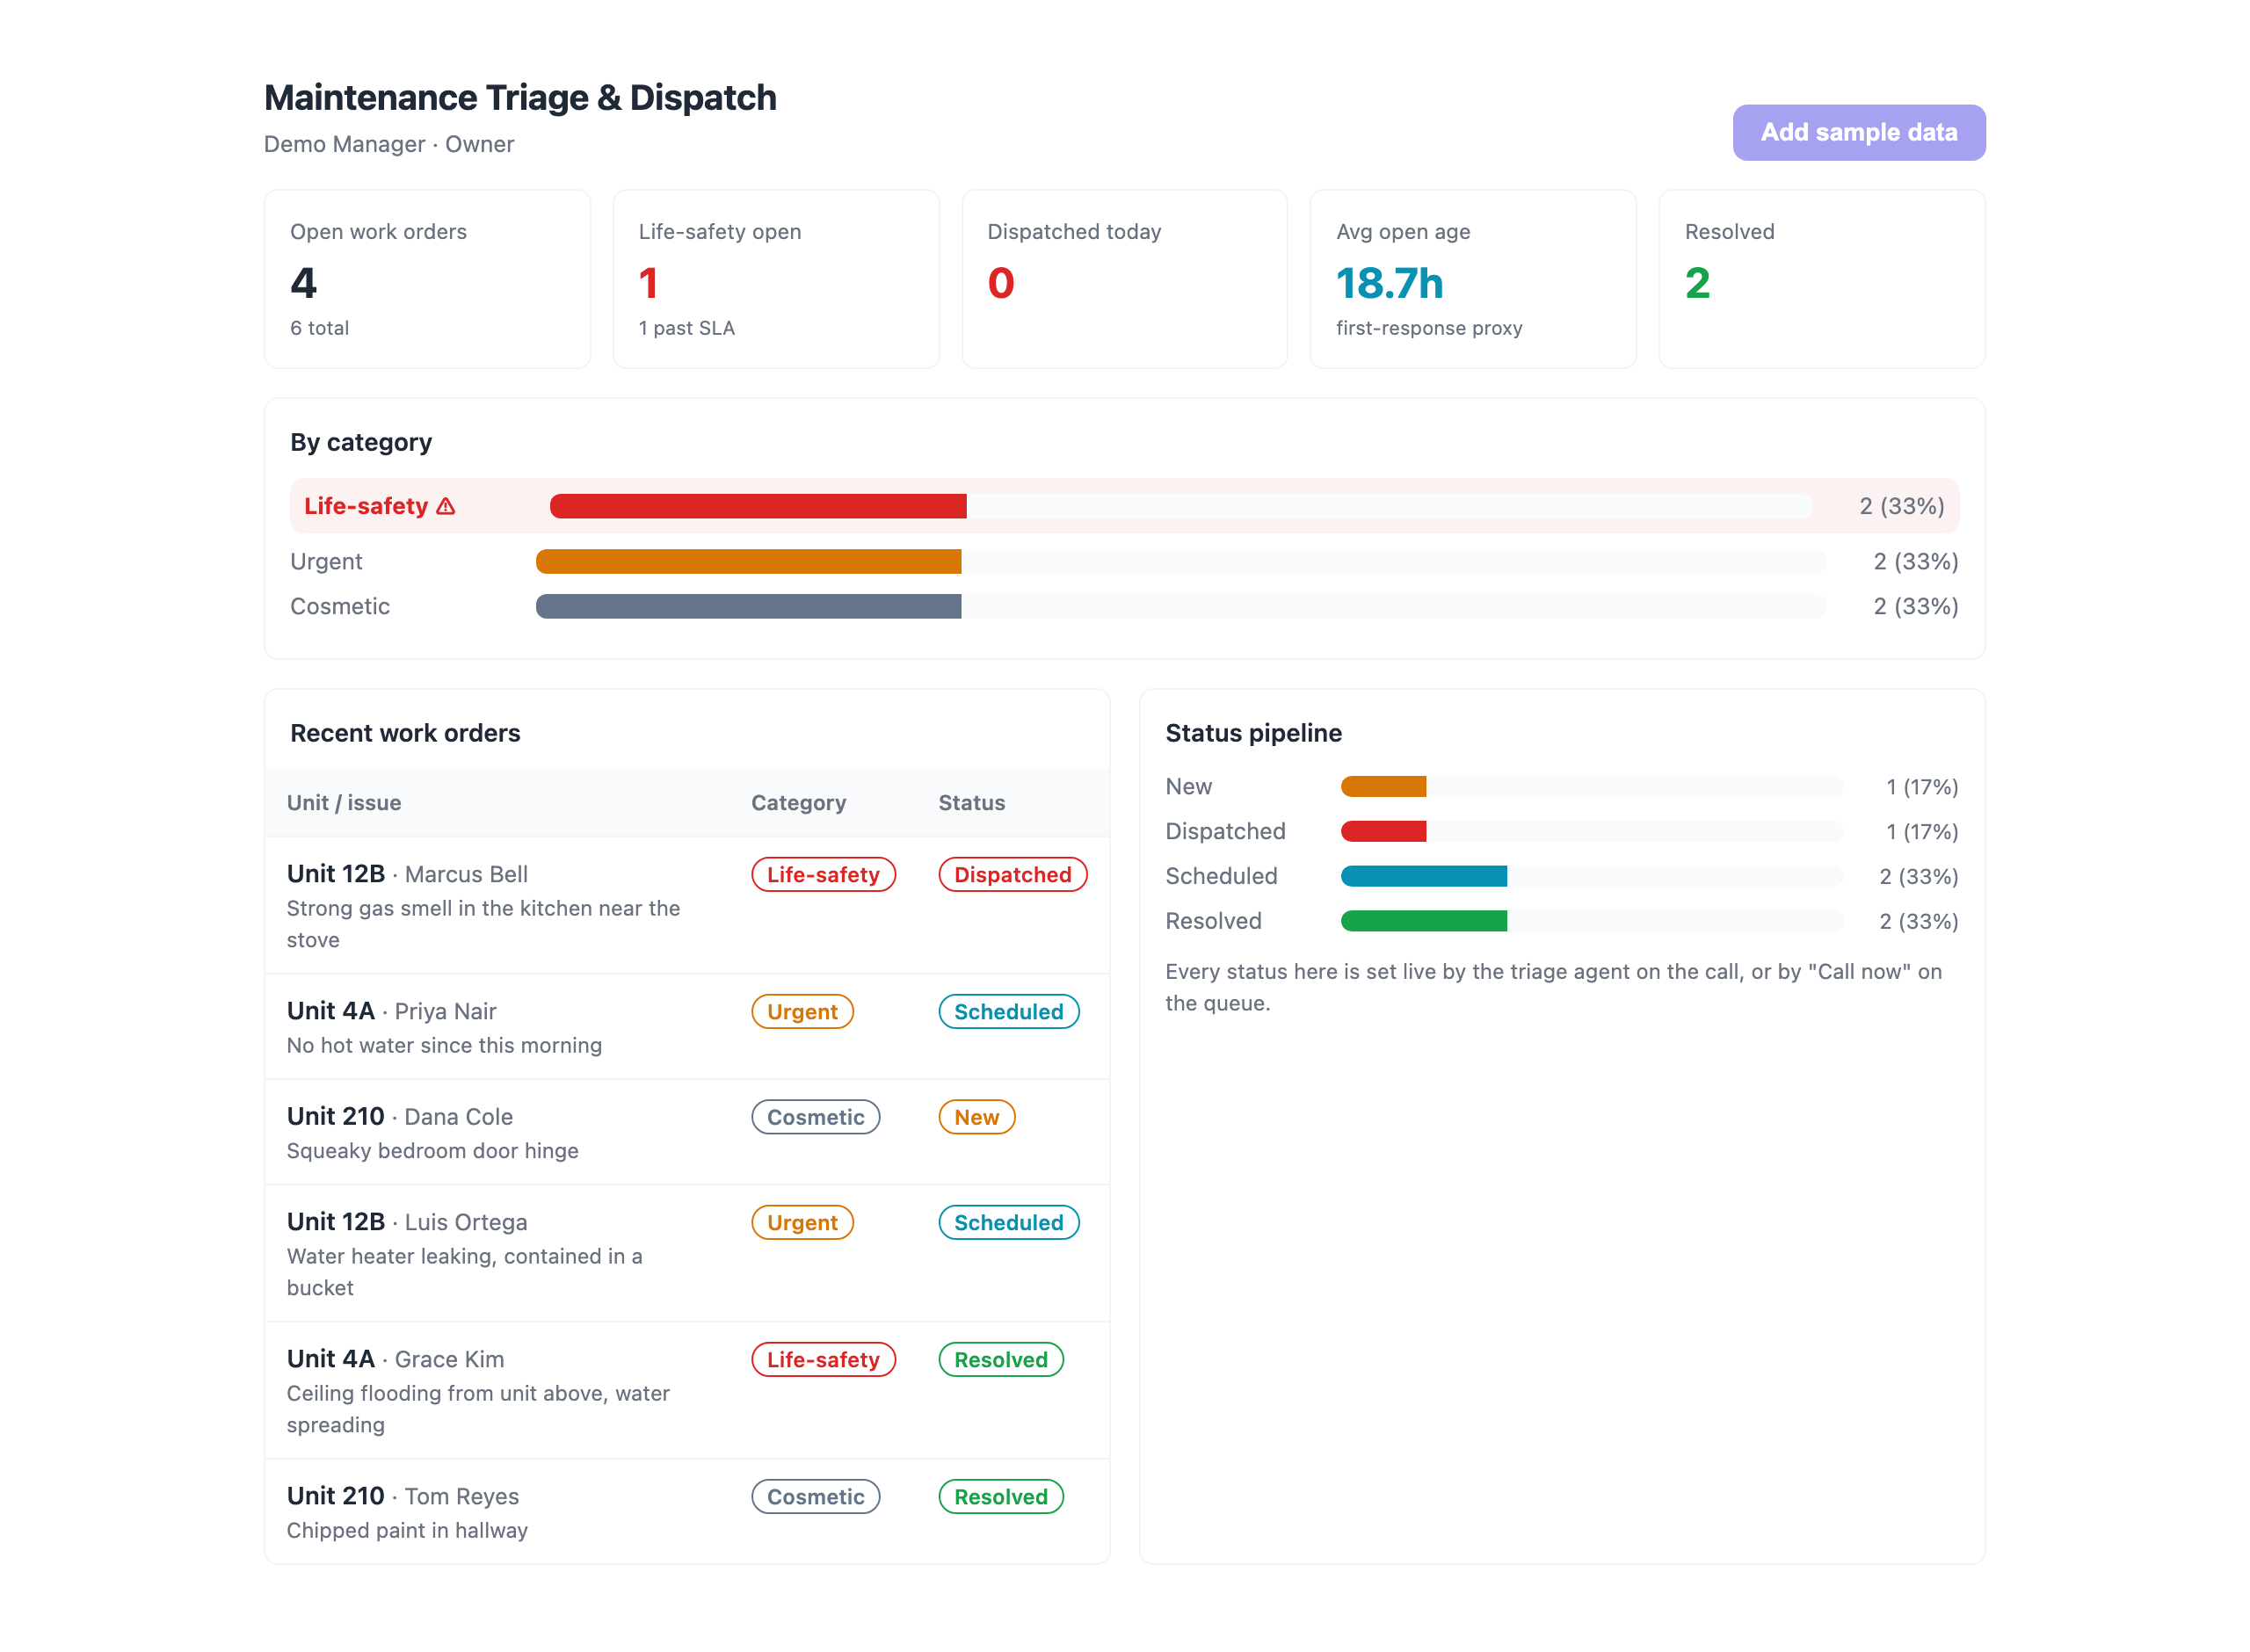Screen dimensions: 2250x1652
Task: Click the Maintenance Triage & Dispatch title
Action: 520,97
